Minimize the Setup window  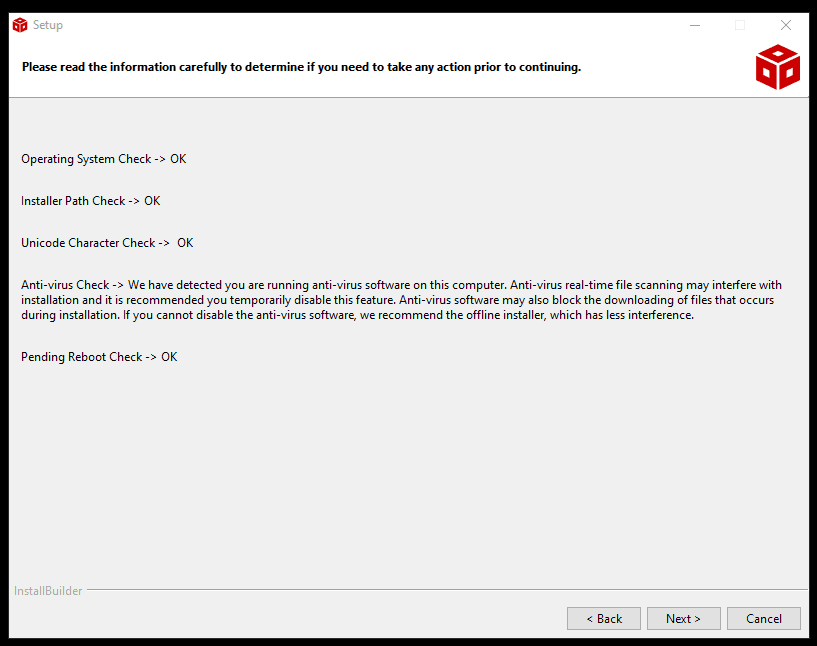click(694, 25)
